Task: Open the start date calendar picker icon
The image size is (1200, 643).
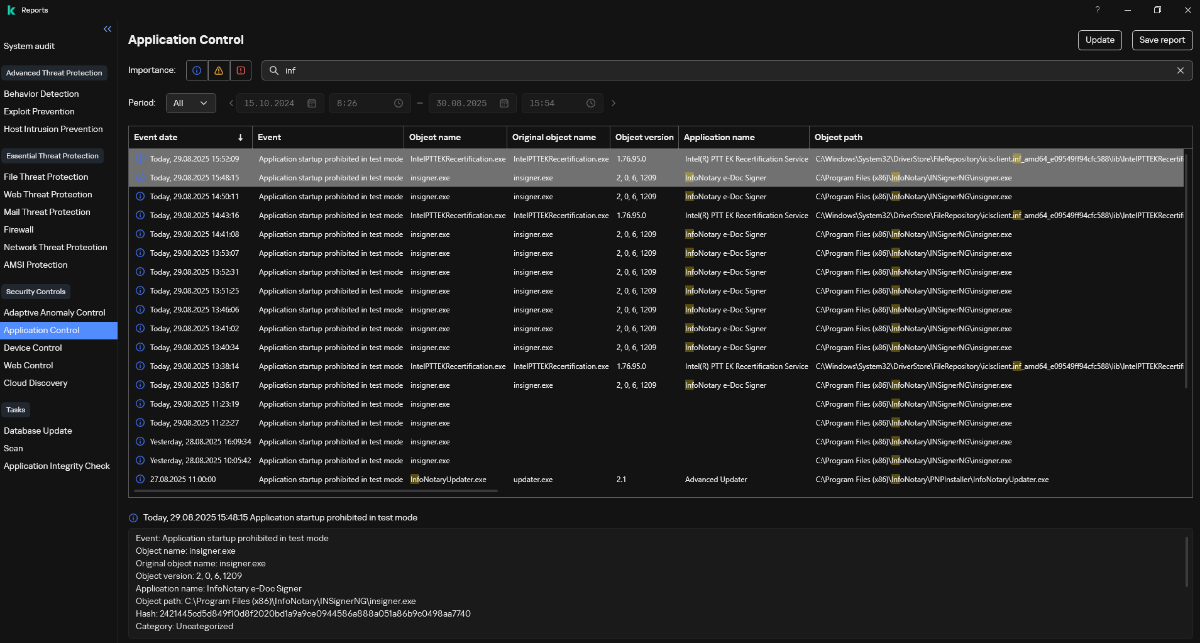Action: 312,103
